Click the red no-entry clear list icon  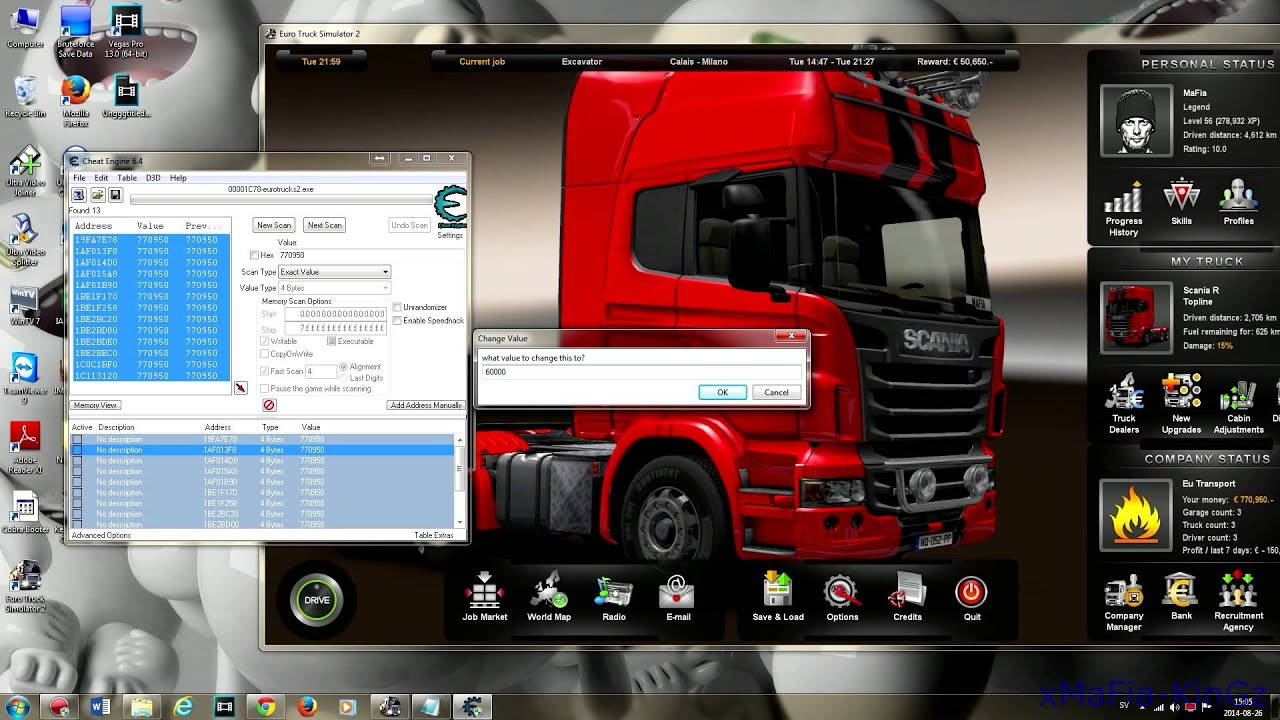[269, 405]
